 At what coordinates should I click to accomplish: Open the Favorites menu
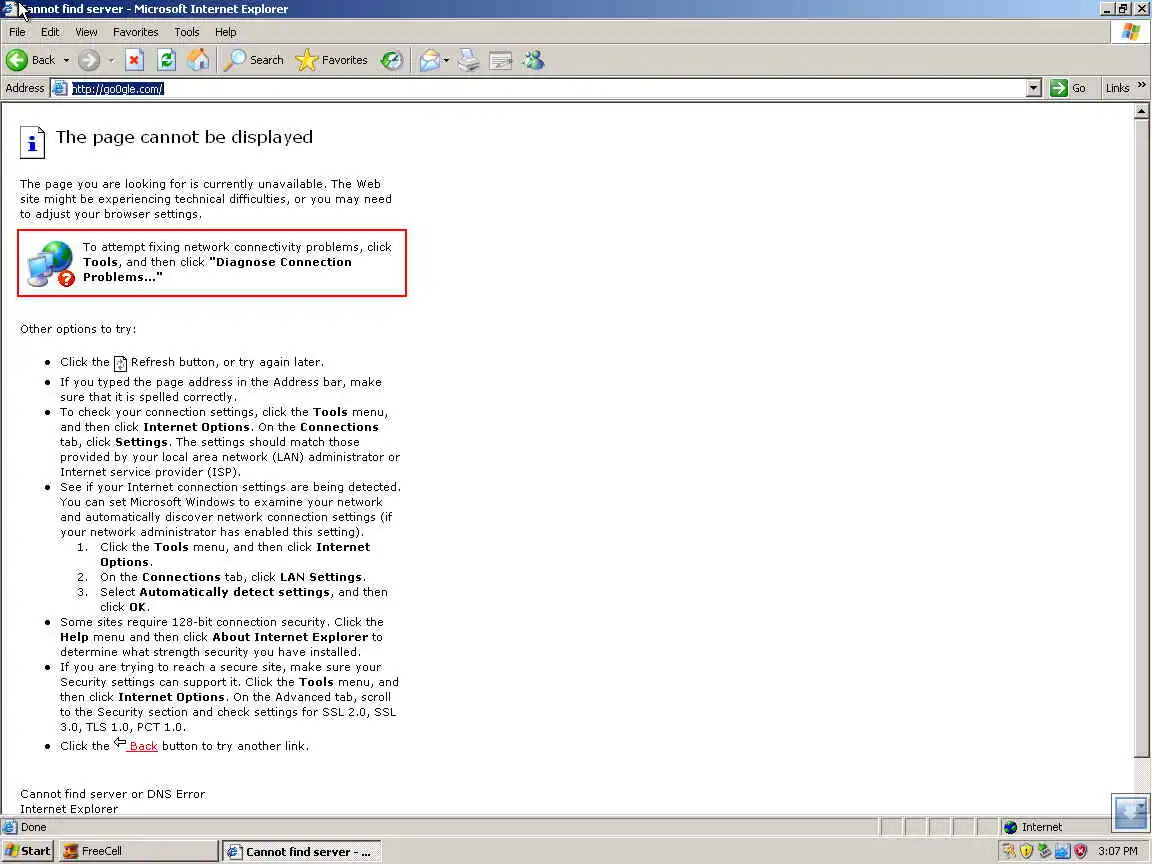(136, 32)
